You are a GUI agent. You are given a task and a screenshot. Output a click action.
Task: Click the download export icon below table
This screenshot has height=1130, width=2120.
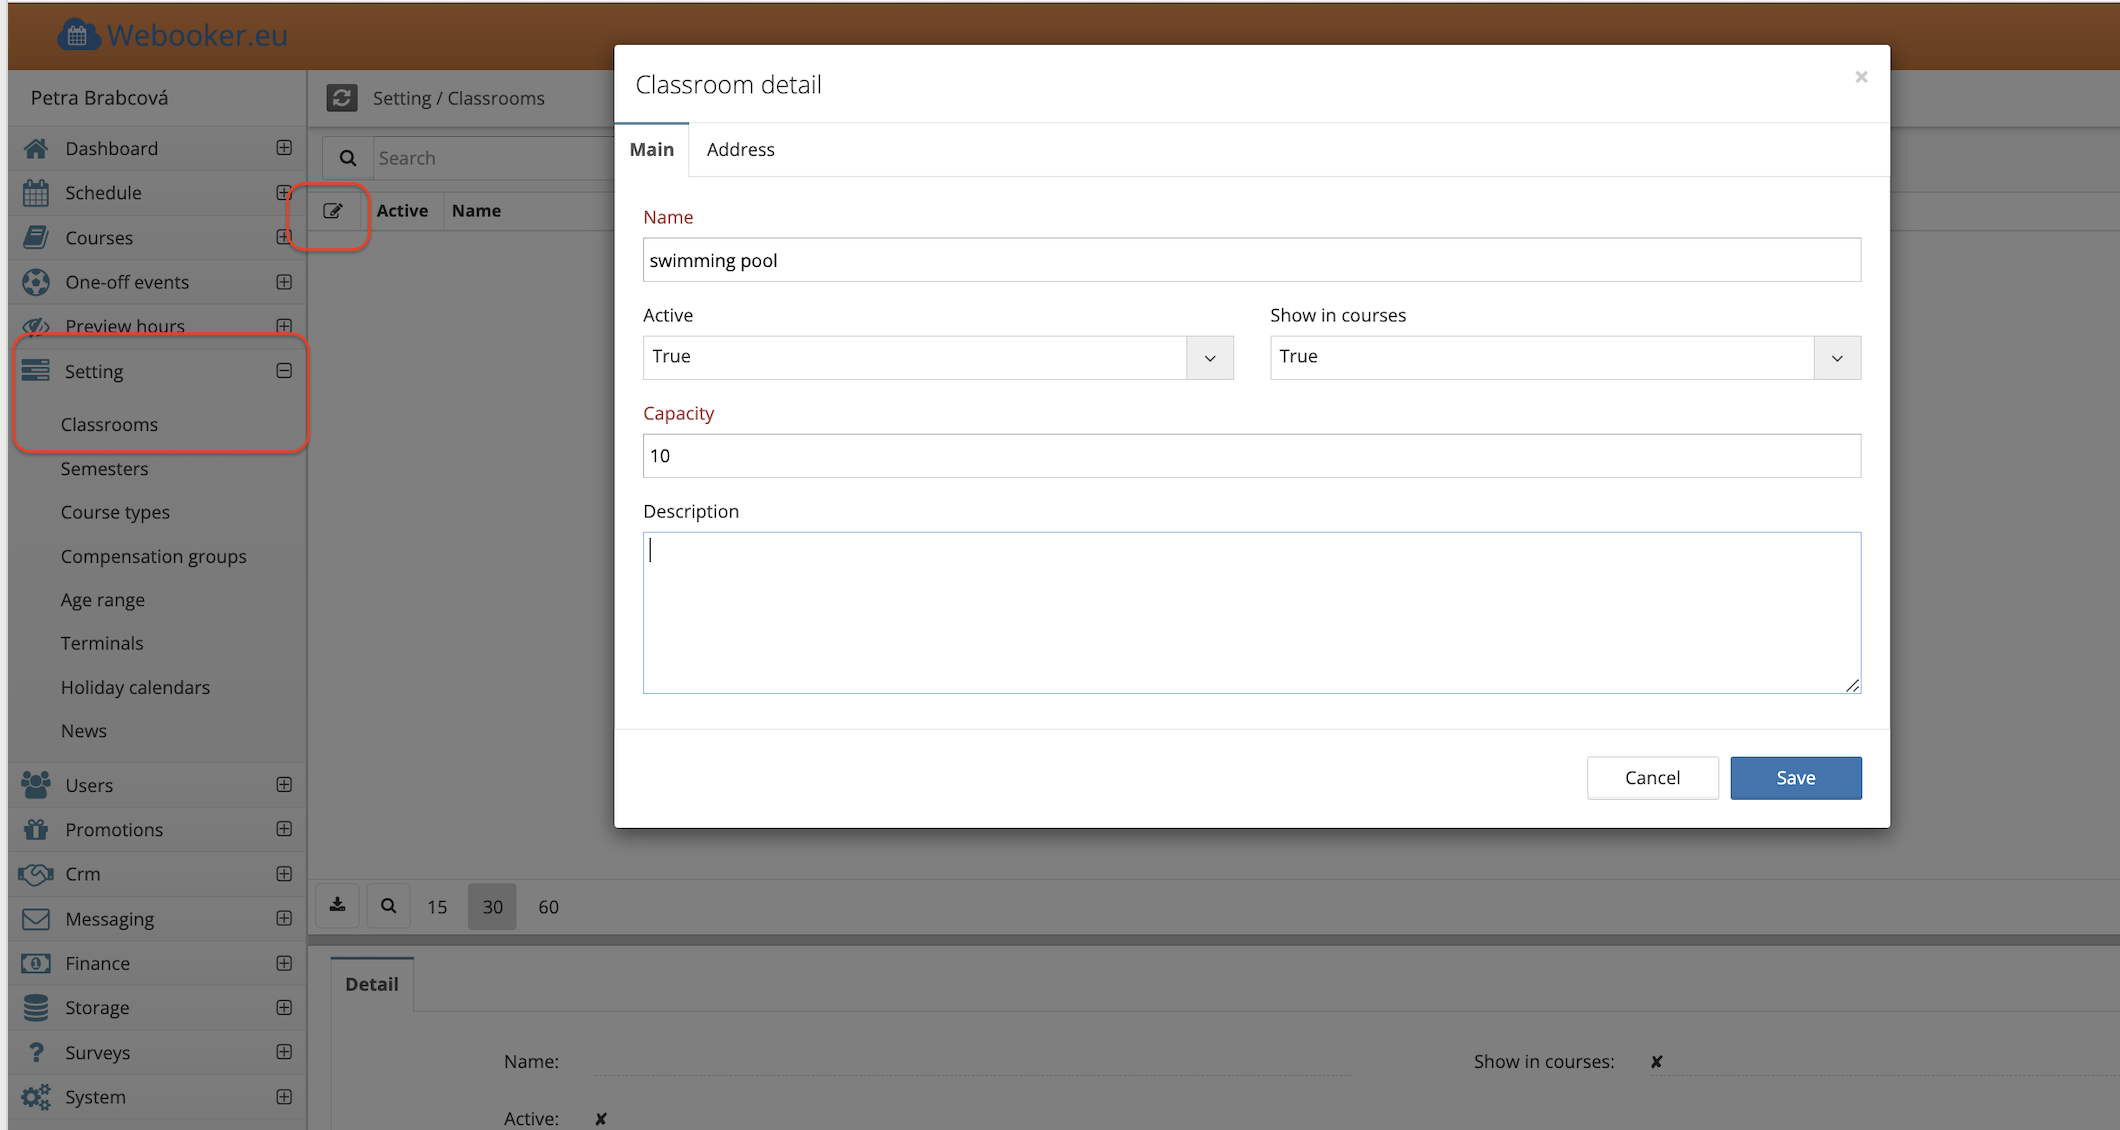338,906
